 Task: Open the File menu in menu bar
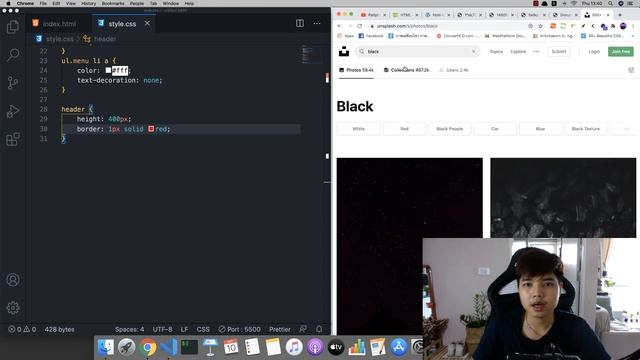click(x=43, y=3)
